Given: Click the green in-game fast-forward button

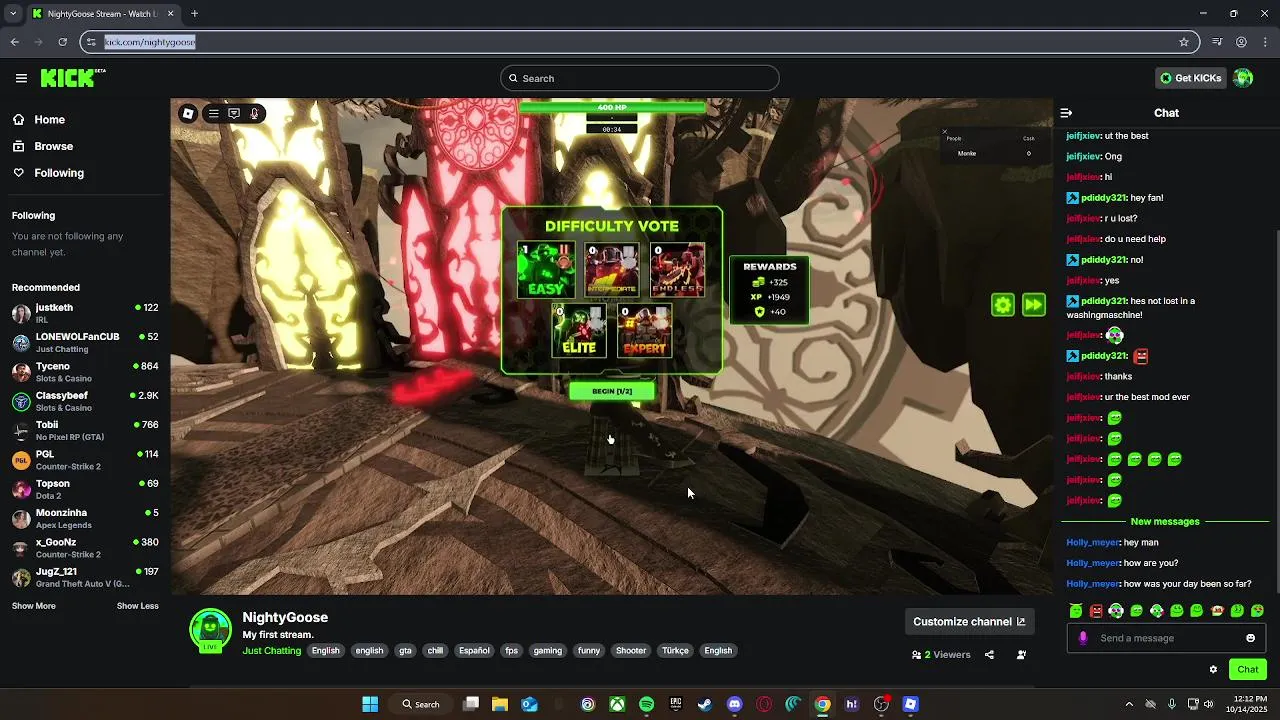Looking at the screenshot, I should pyautogui.click(x=1034, y=305).
